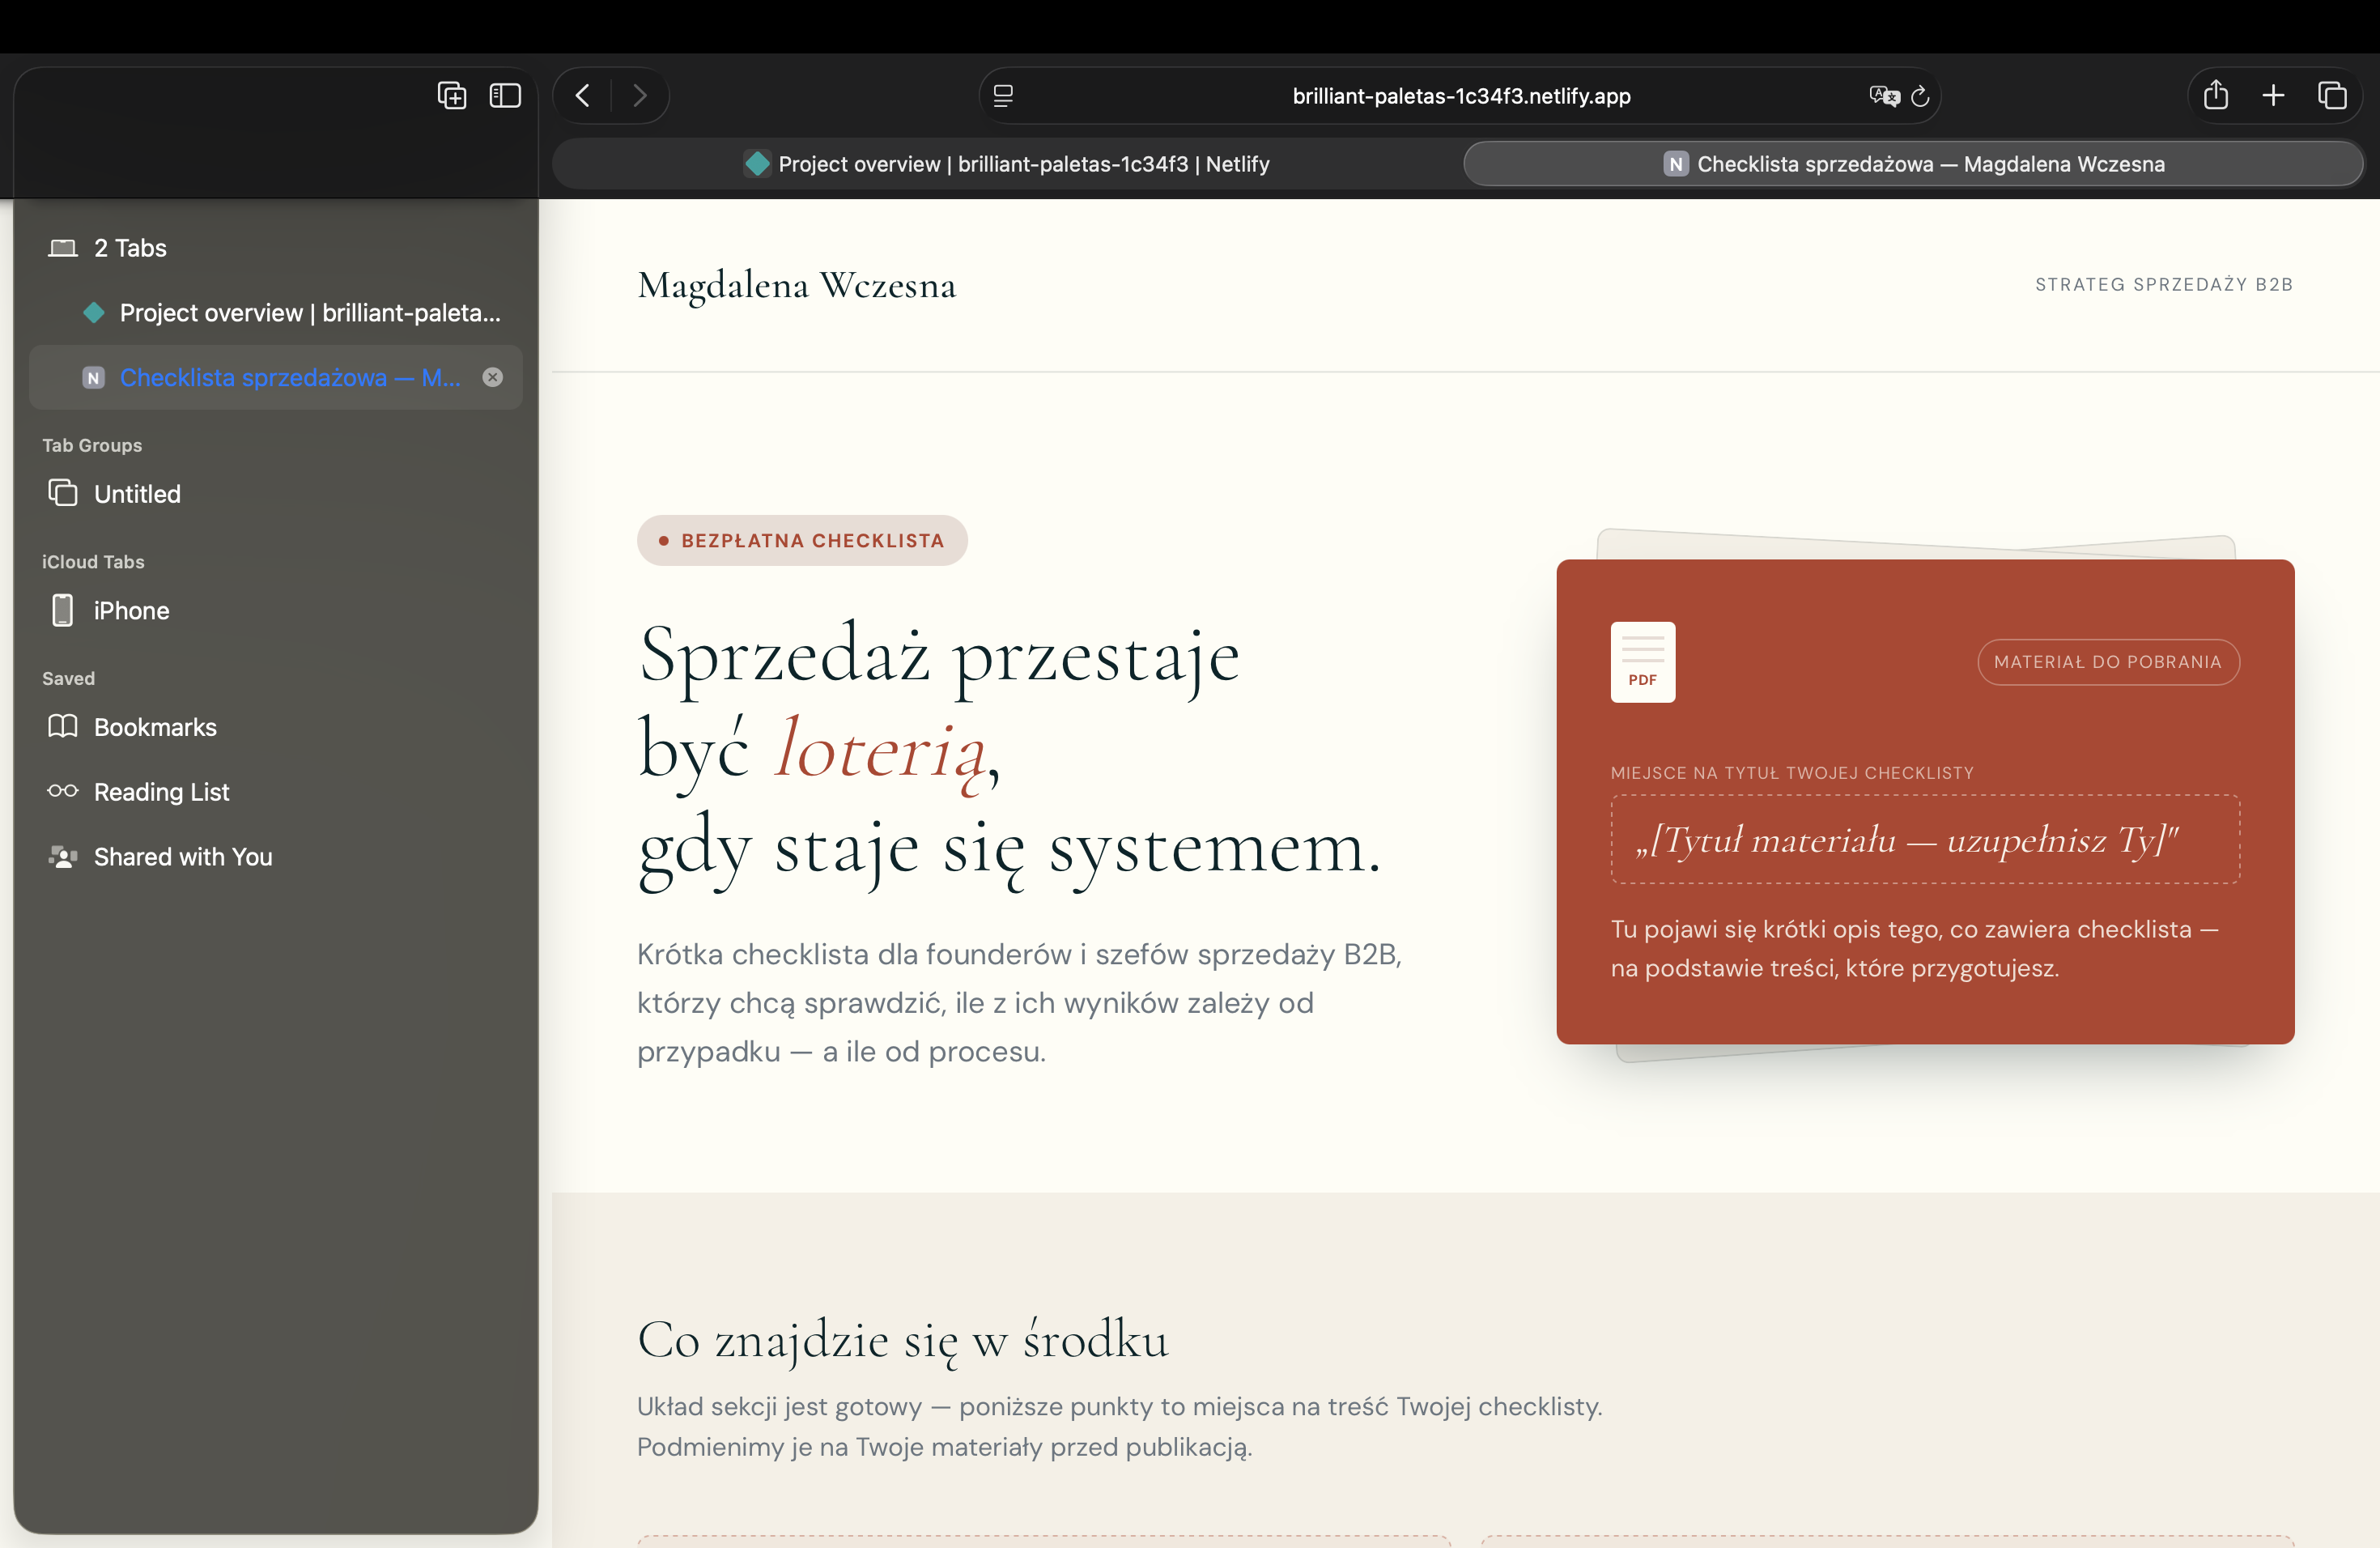The image size is (2380, 1548).
Task: Select the Checklista sprzedażowa tab in tab bar
Action: pos(1913,164)
